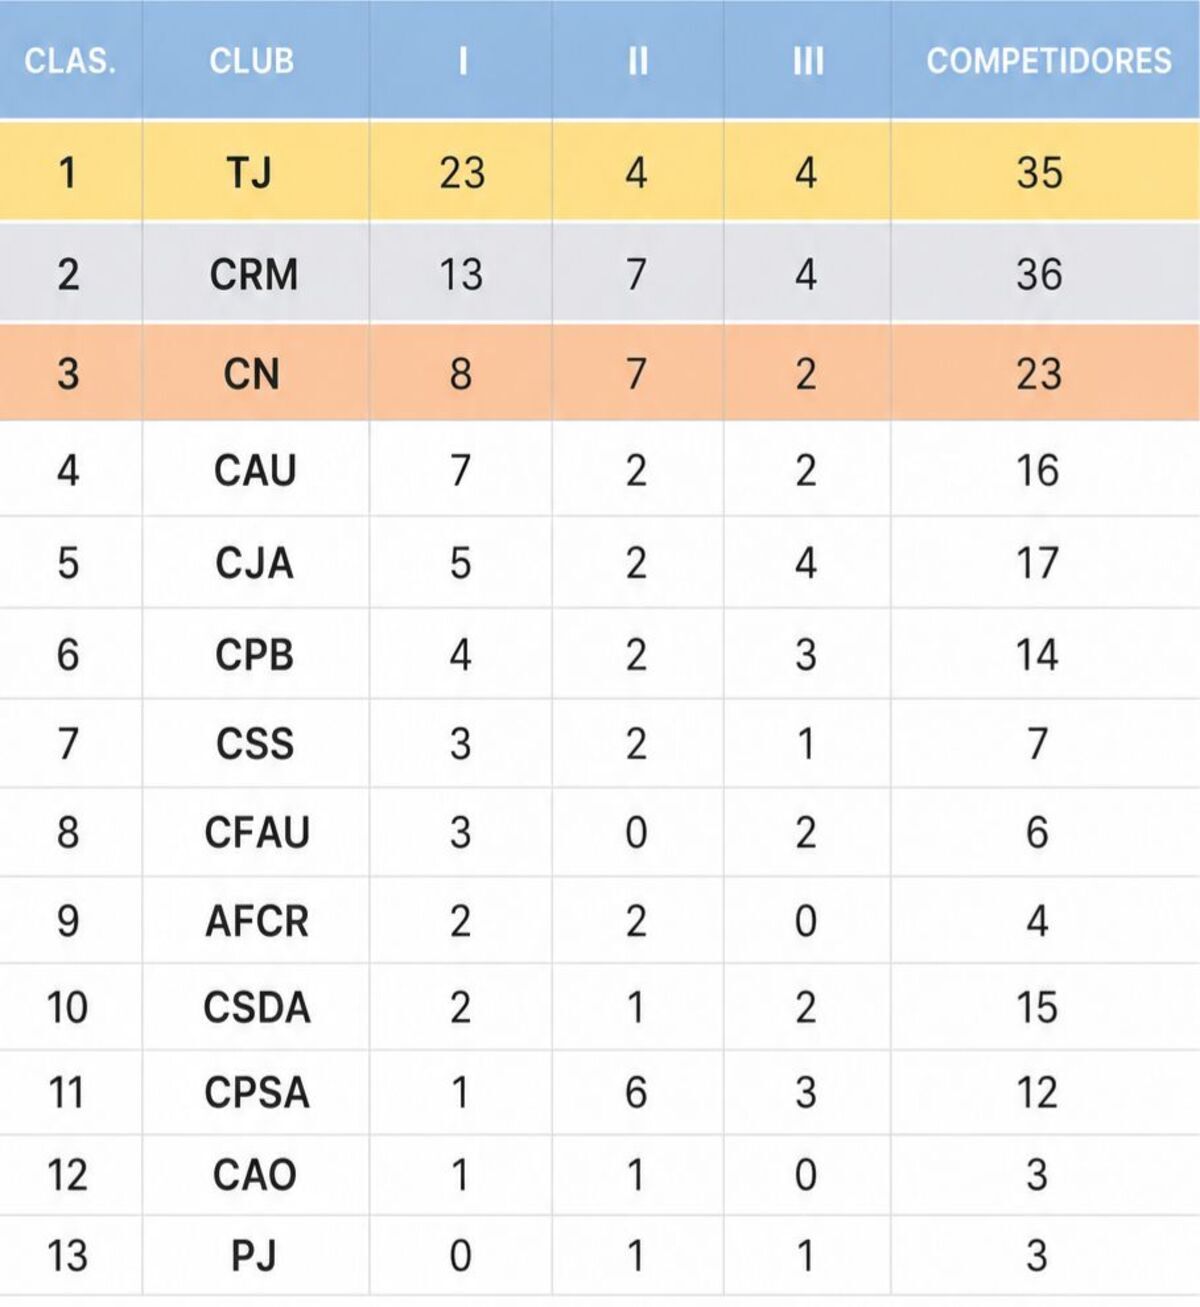Screen dimensions: 1200x1307
Task: Select the CAU club row
Action: [x=600, y=470]
